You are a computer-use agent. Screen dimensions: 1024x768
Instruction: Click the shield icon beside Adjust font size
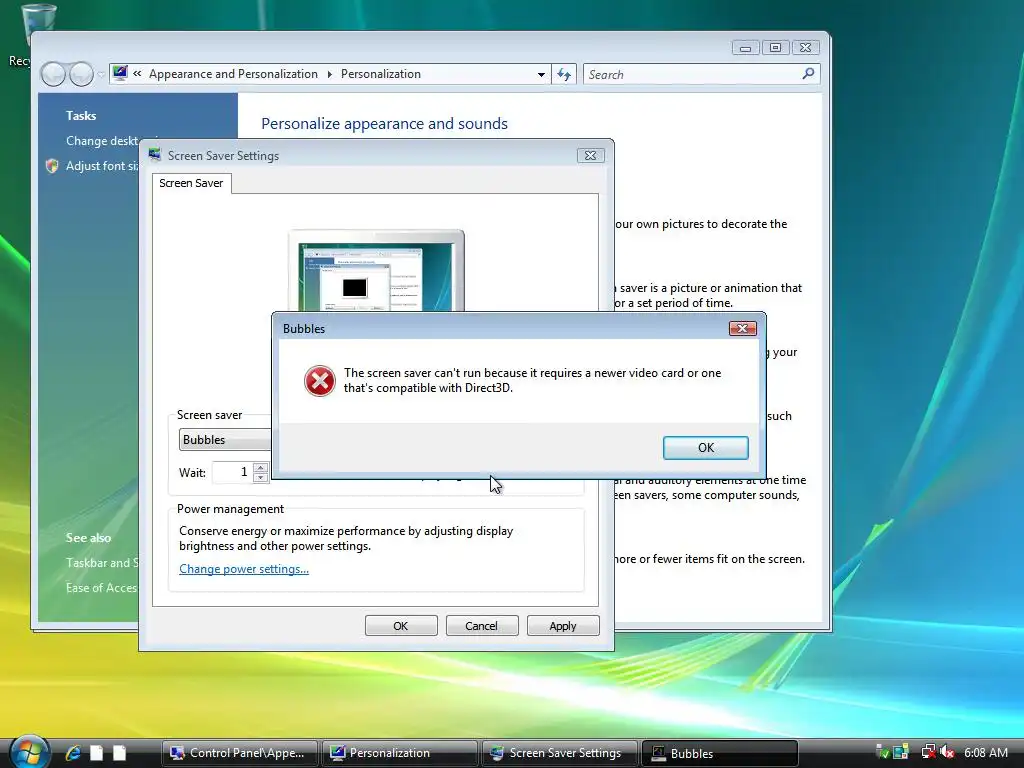pyautogui.click(x=52, y=166)
